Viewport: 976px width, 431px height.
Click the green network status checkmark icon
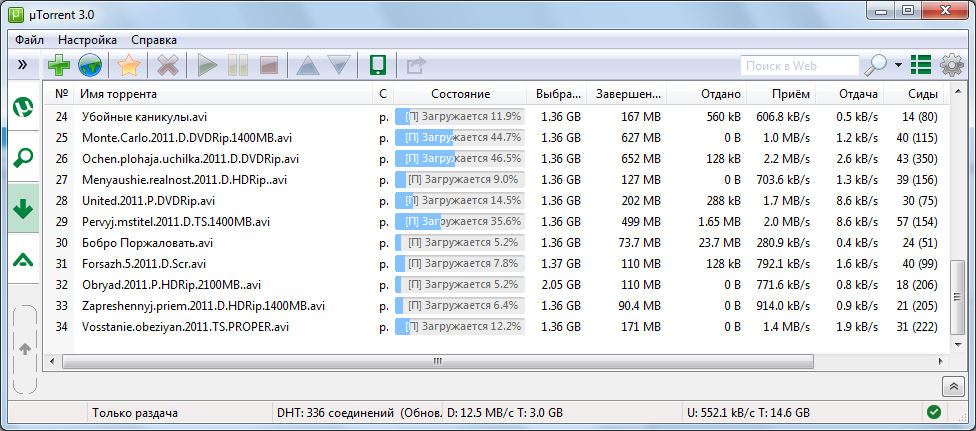(933, 412)
